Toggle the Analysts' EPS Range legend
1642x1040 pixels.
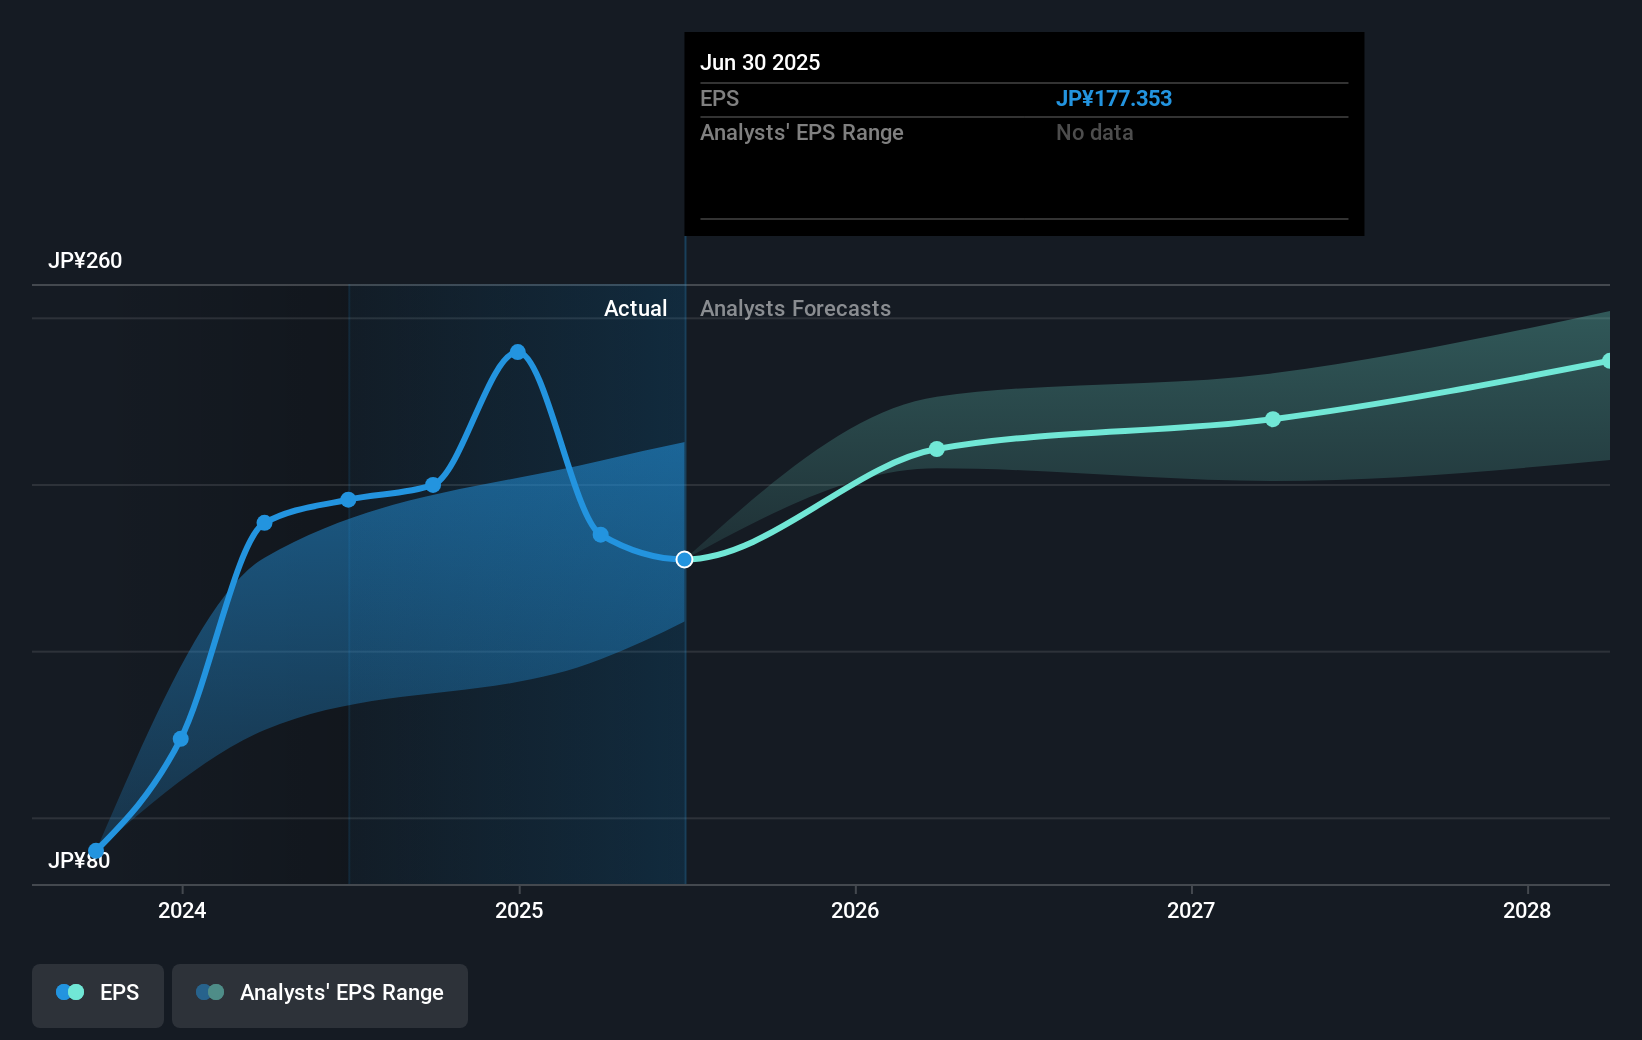point(320,995)
